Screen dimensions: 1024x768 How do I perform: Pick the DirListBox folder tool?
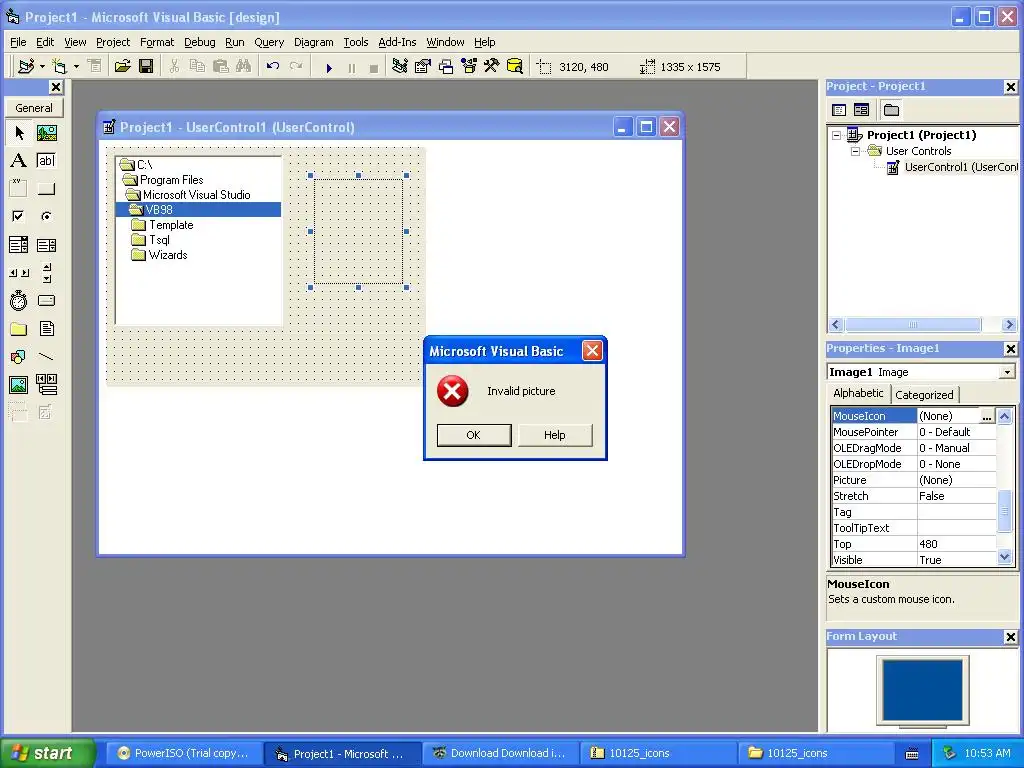[19, 328]
